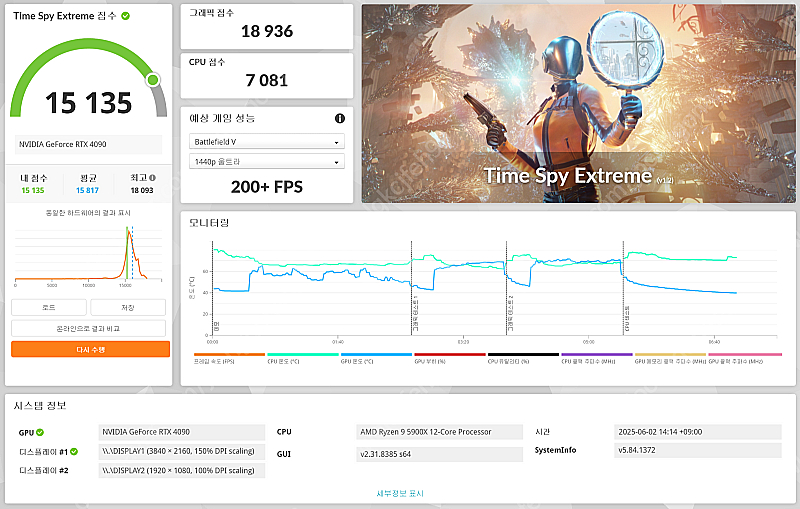Screen dimensions: 800x509
Task: Click the DISPLAY2 1920 × 1080 field
Action: tap(182, 470)
